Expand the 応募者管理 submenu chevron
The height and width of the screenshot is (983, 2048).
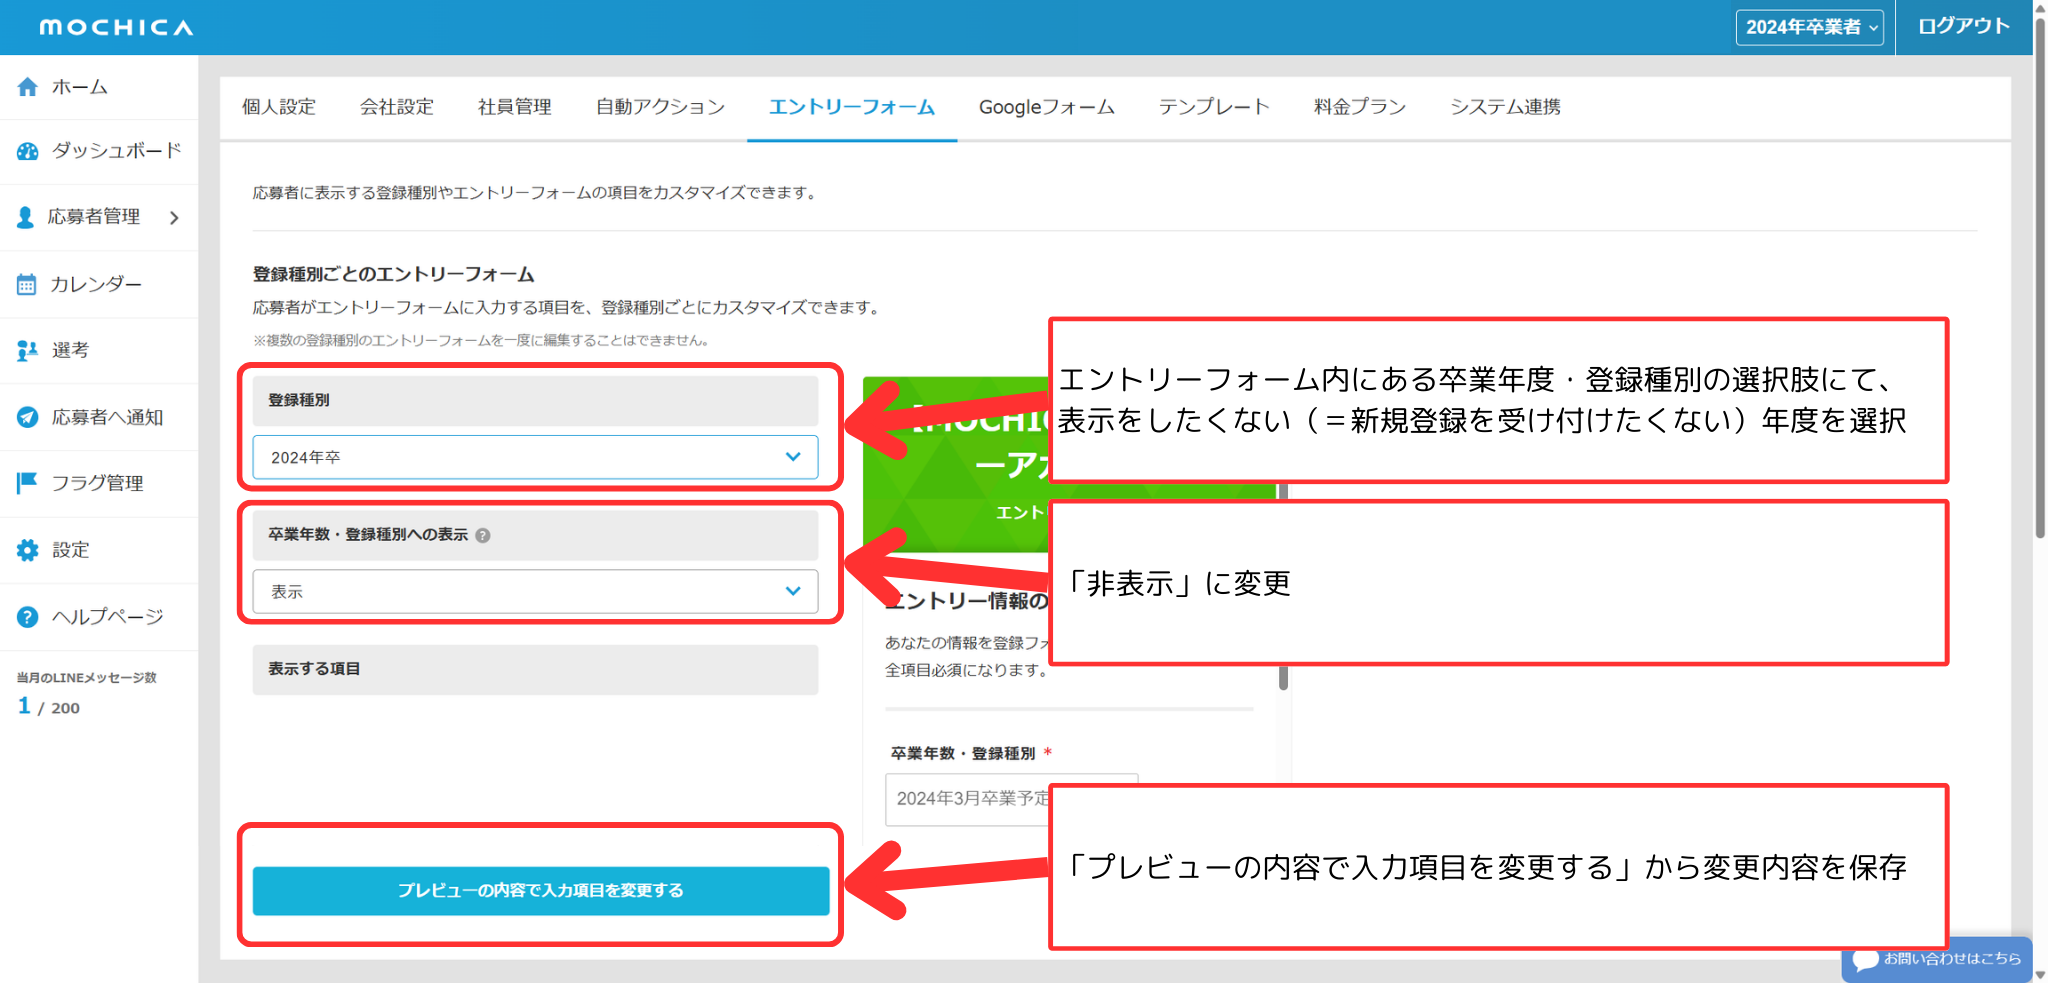[x=175, y=217]
